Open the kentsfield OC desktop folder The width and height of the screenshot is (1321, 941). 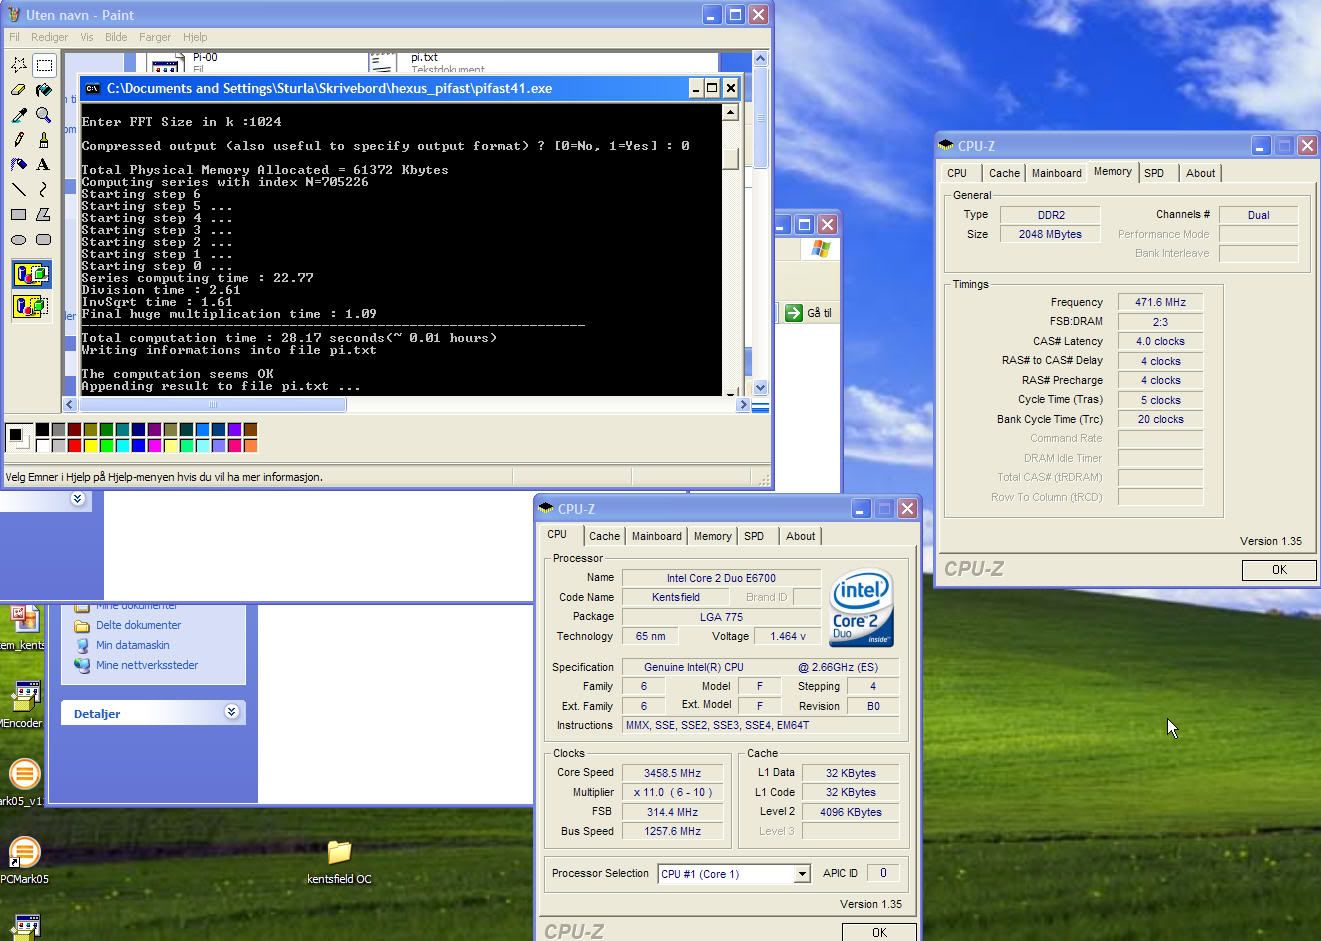click(339, 862)
